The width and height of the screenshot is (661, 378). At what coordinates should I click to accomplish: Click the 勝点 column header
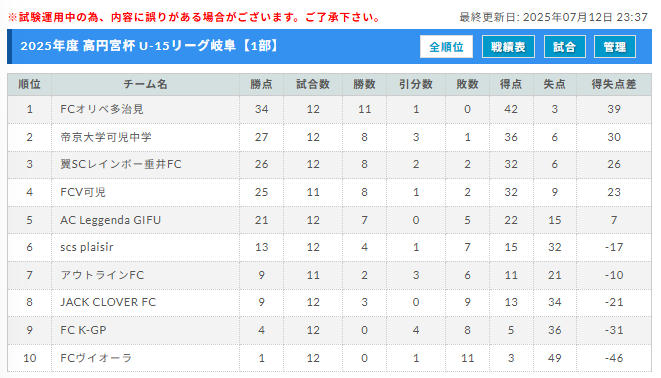[x=261, y=84]
